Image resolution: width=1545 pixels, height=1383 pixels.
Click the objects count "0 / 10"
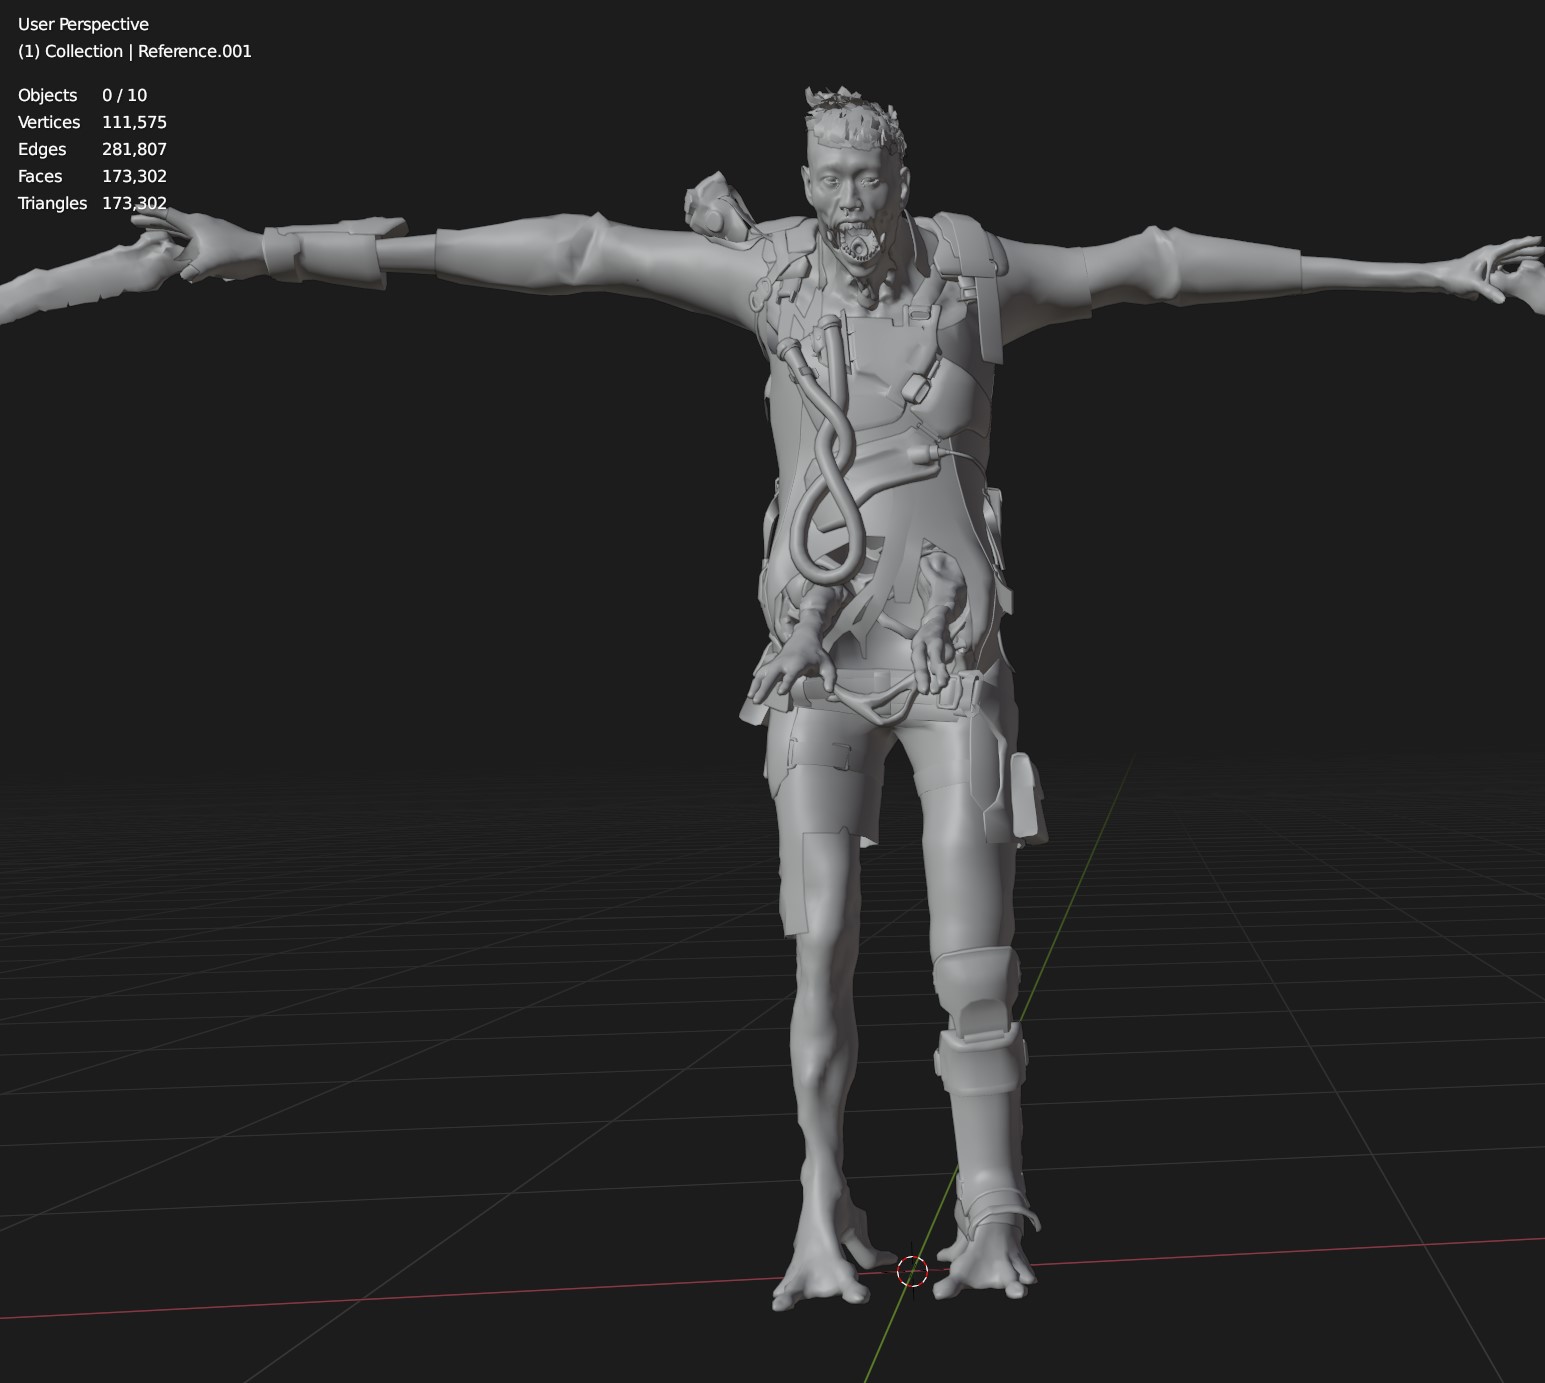(124, 95)
